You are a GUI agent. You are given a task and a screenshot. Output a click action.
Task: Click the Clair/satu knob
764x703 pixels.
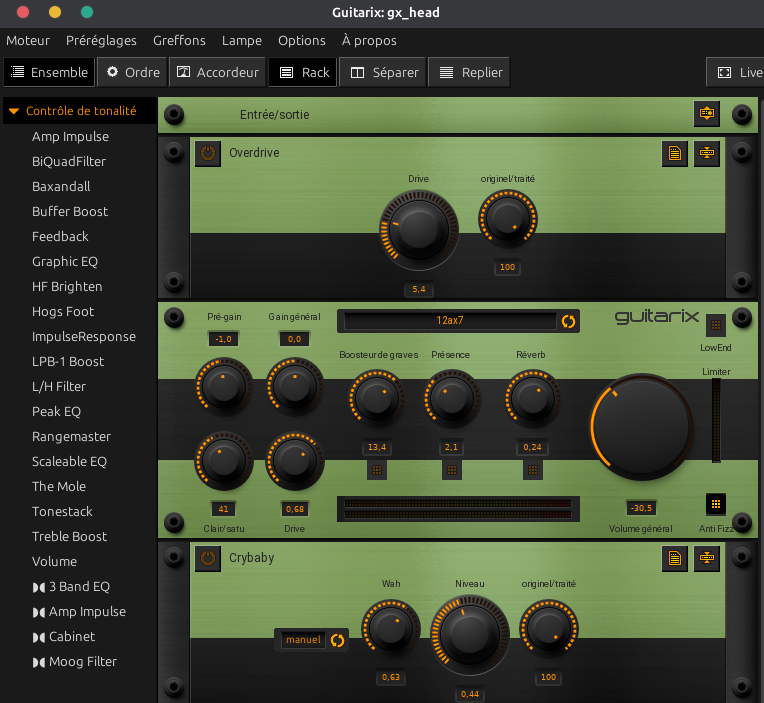(224, 460)
